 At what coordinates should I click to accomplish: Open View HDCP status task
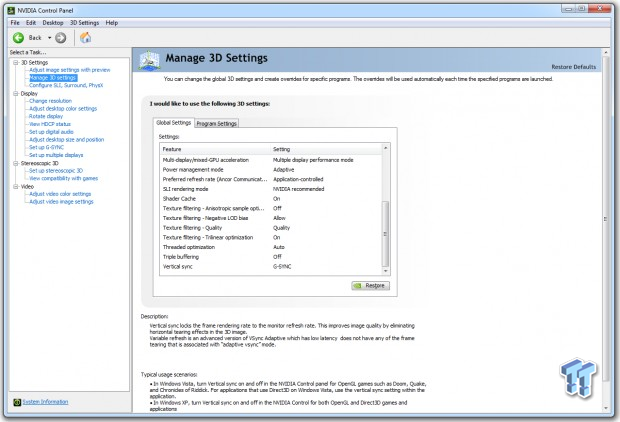pyautogui.click(x=50, y=124)
